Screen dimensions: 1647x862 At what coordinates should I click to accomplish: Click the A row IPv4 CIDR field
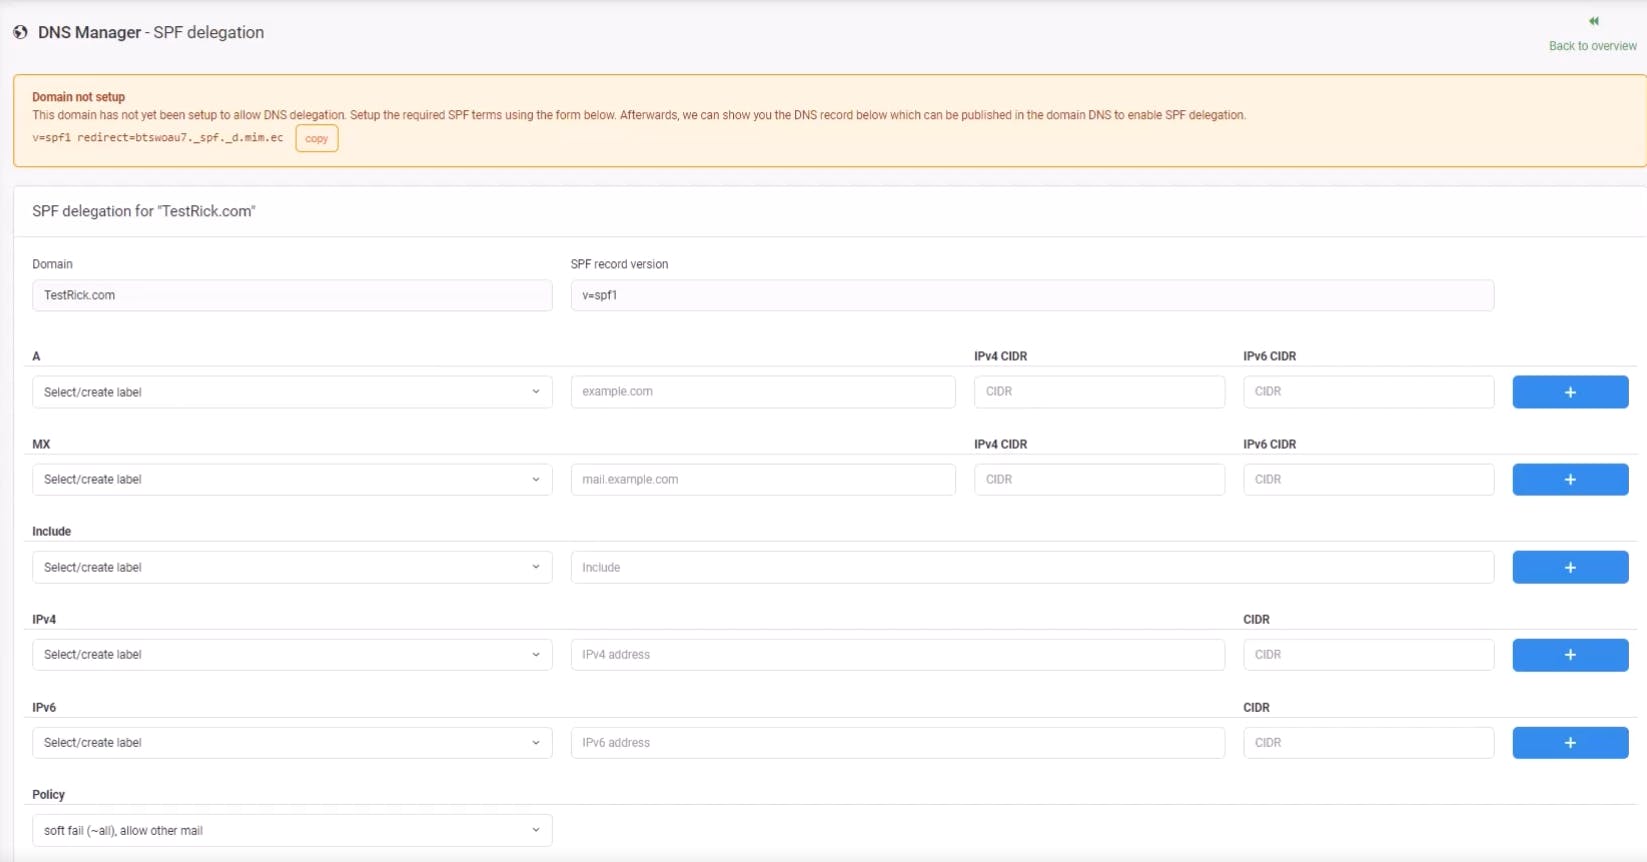(x=1099, y=392)
